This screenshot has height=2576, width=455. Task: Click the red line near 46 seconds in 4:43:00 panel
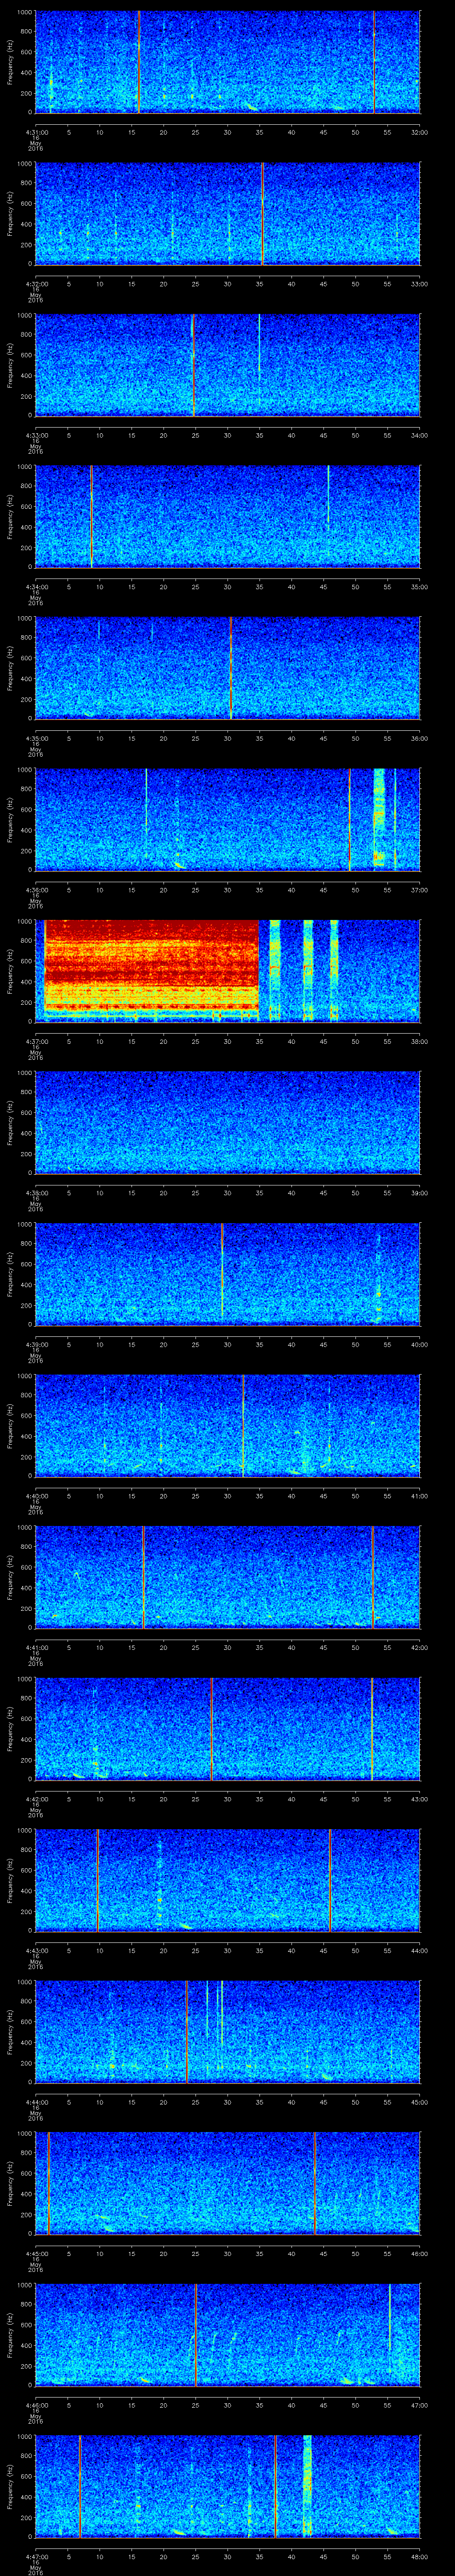pyautogui.click(x=330, y=1879)
